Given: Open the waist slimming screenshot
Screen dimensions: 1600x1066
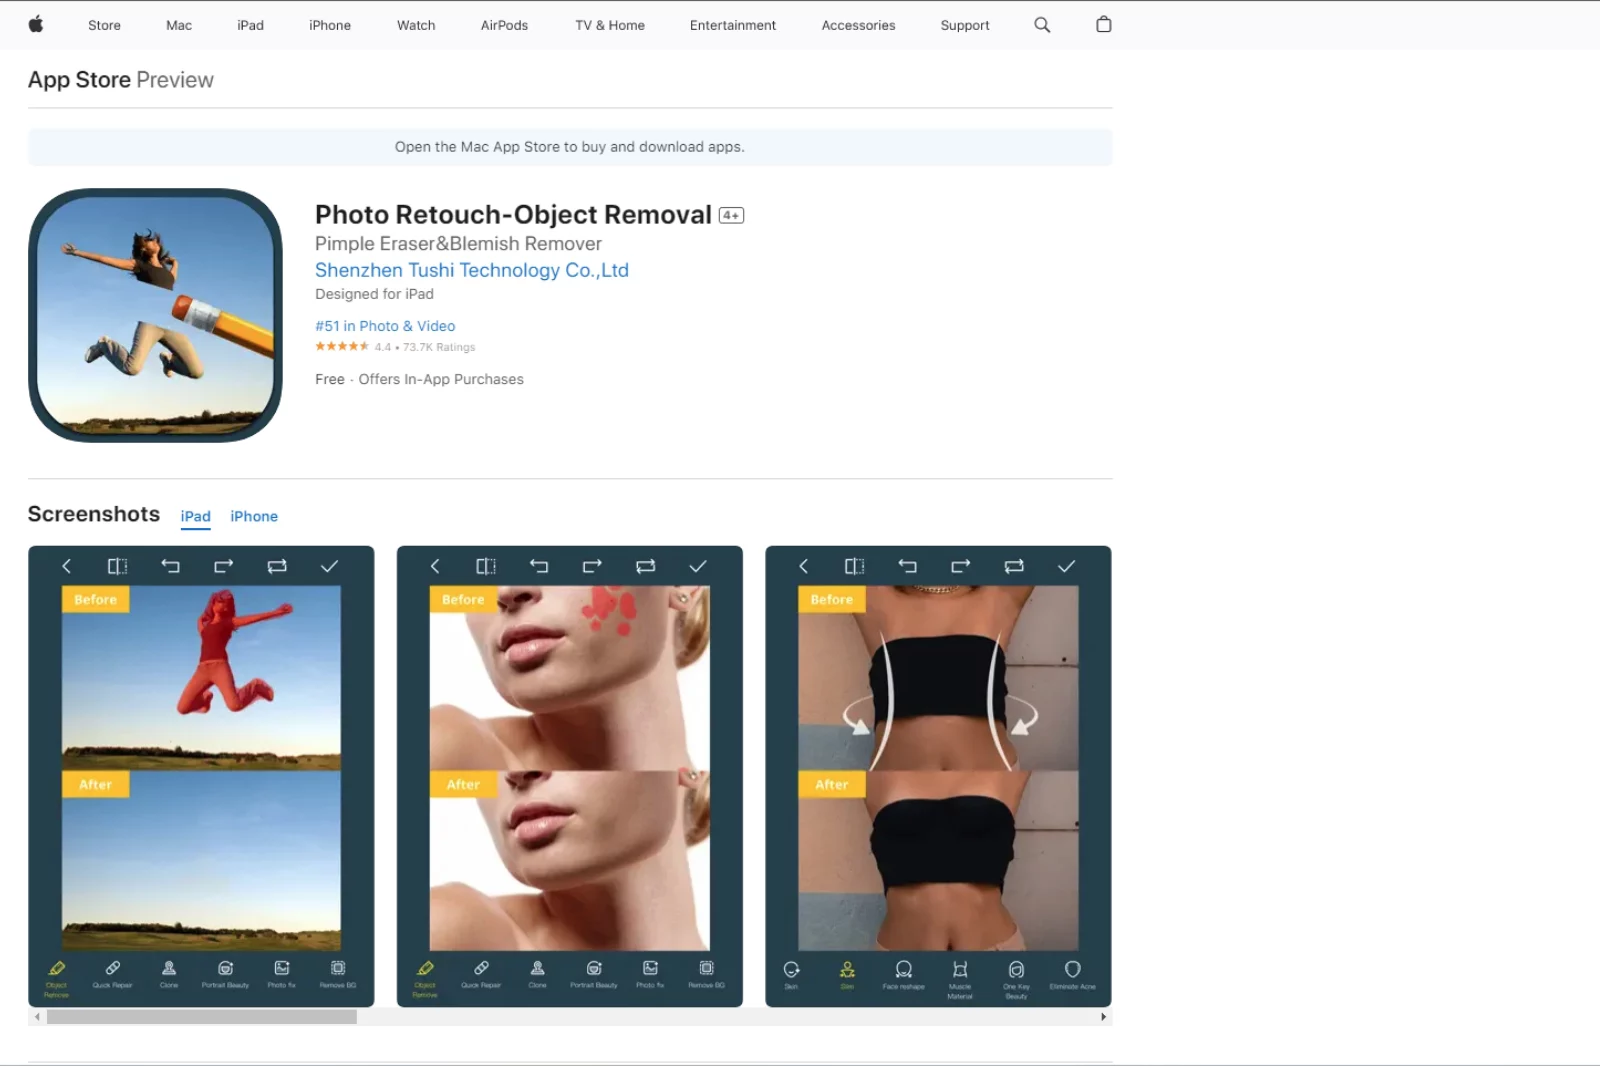Looking at the screenshot, I should 938,776.
